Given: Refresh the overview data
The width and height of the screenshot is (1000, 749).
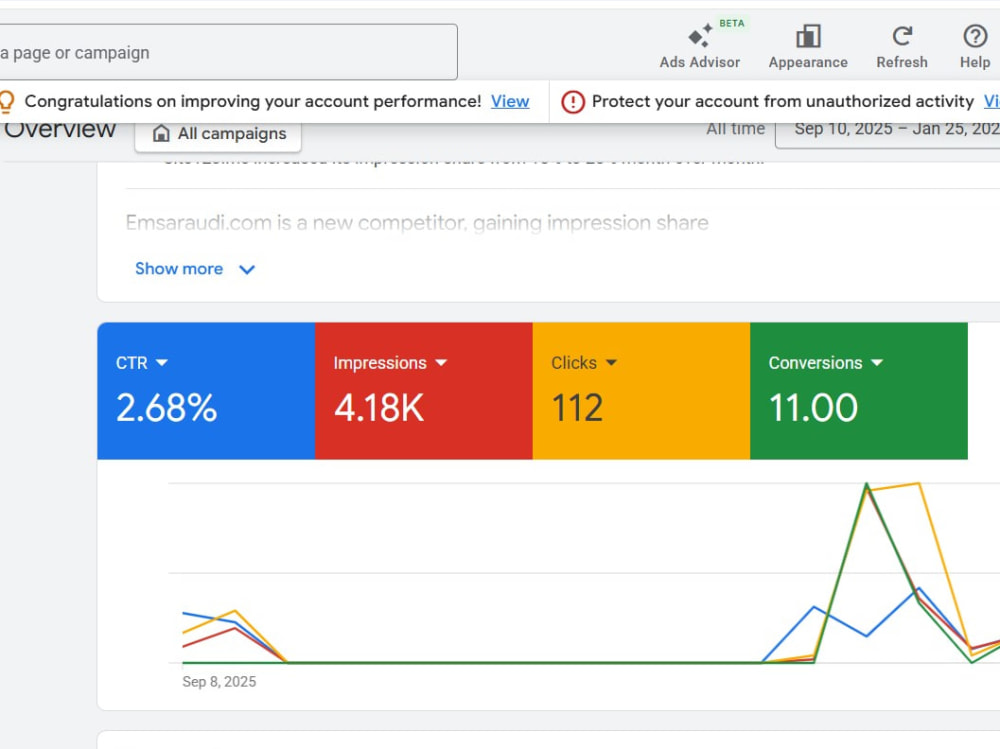Looking at the screenshot, I should pyautogui.click(x=902, y=46).
